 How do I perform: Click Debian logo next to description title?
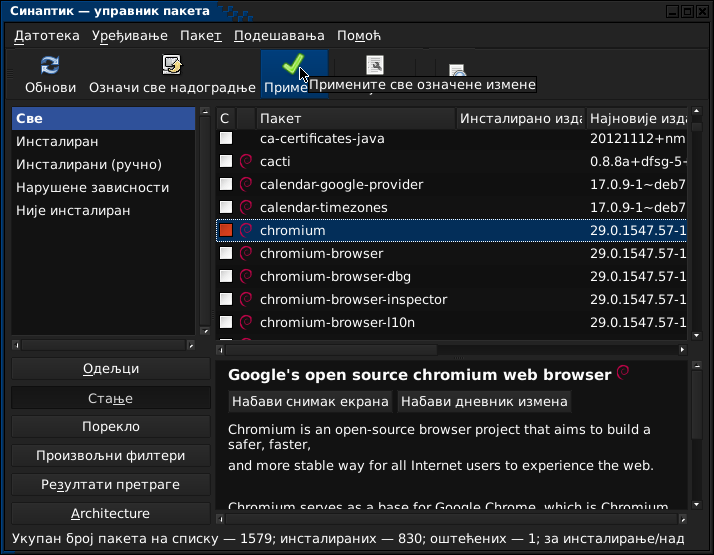point(622,374)
